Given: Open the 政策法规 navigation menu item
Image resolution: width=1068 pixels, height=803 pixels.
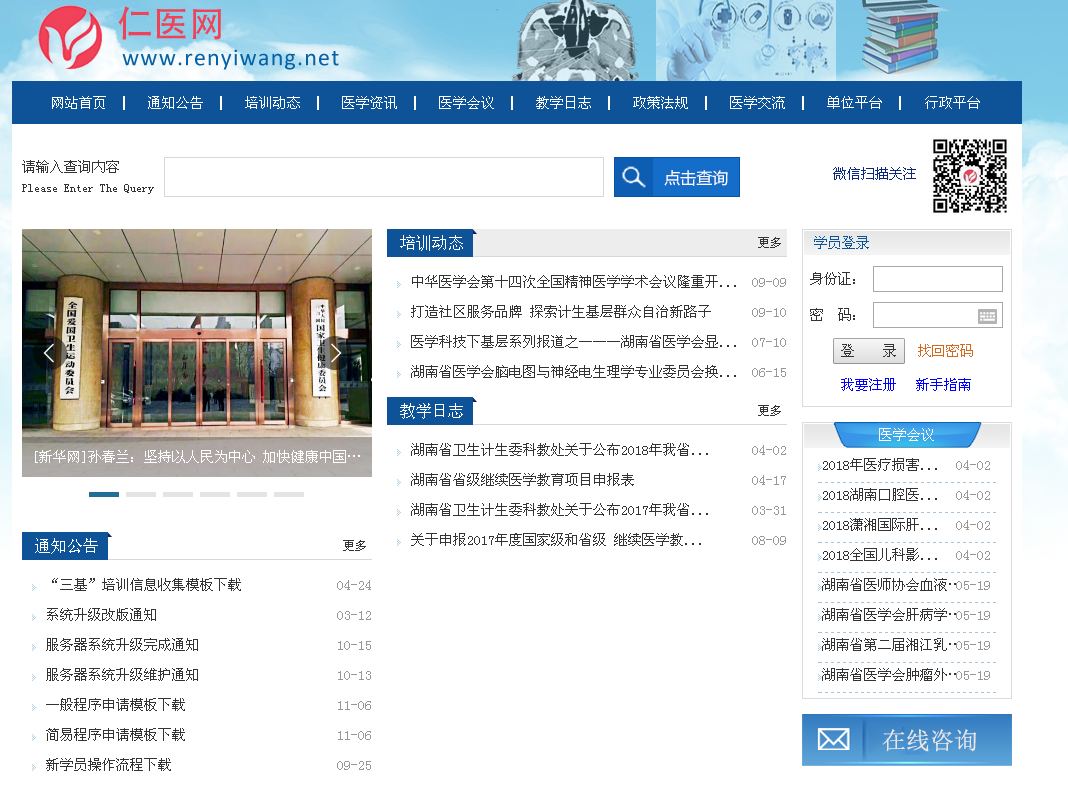Looking at the screenshot, I should (660, 103).
